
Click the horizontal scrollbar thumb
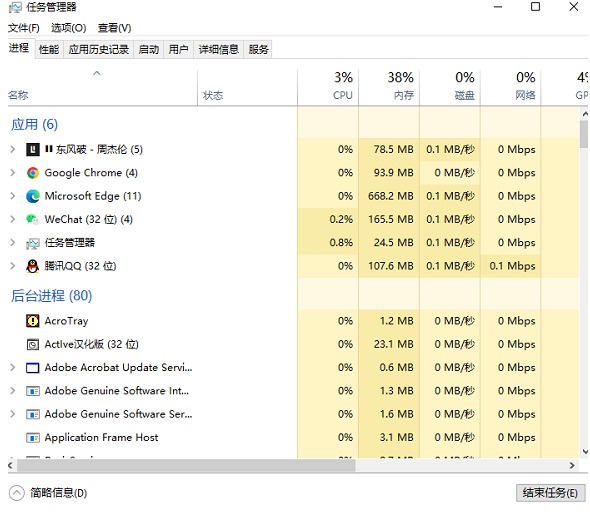[186, 466]
